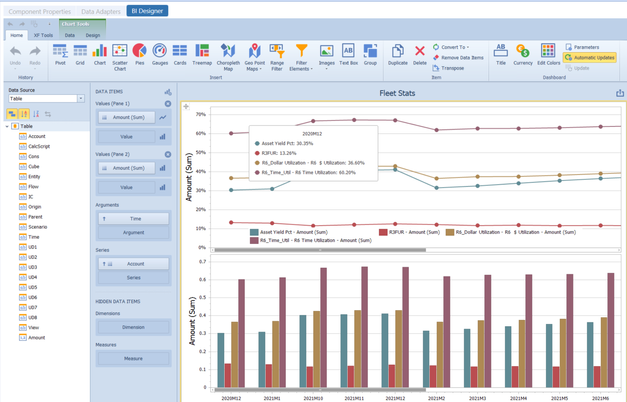This screenshot has height=402, width=627.
Task: Open data items settings icon
Action: (x=168, y=92)
